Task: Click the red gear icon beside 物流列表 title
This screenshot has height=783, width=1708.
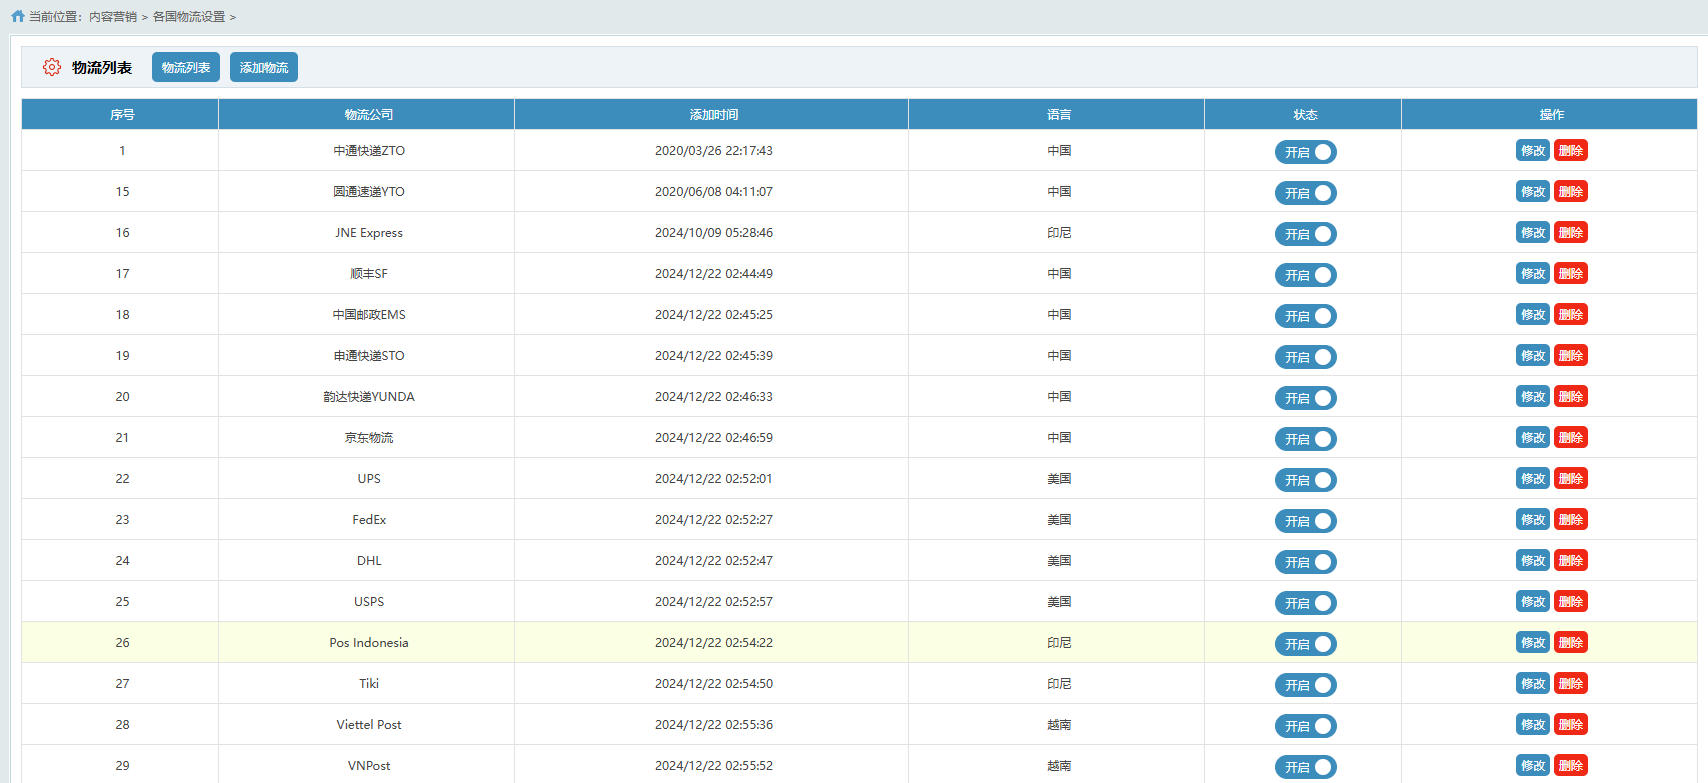Action: 52,67
